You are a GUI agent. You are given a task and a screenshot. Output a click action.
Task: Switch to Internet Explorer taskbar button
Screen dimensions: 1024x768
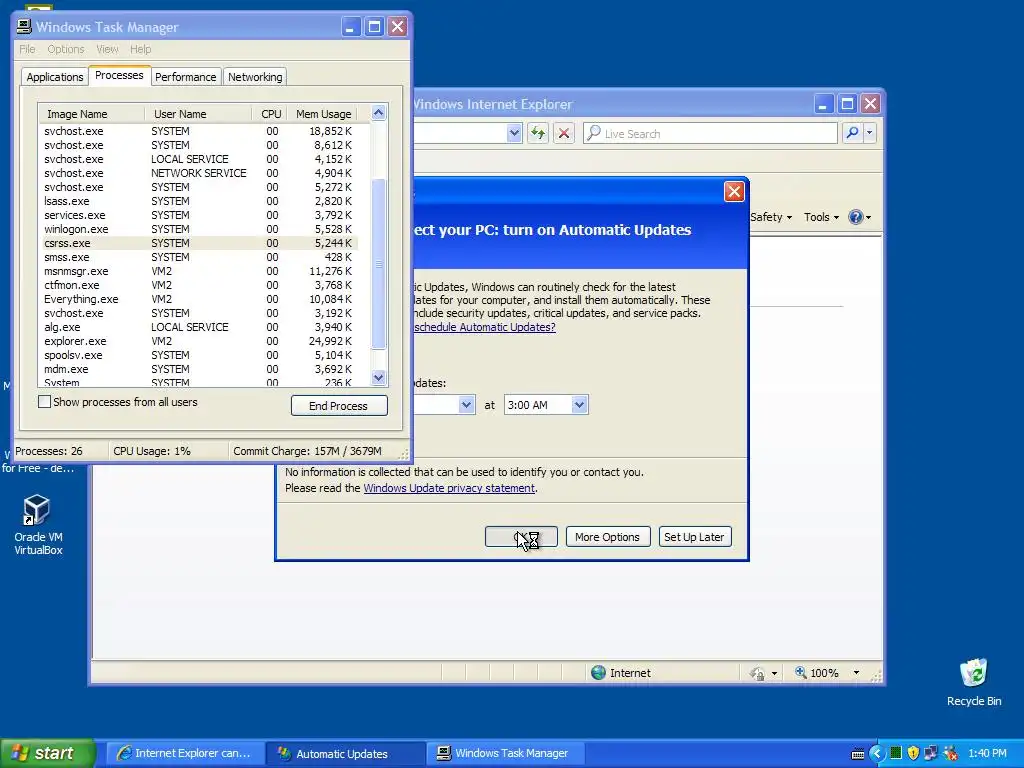185,754
